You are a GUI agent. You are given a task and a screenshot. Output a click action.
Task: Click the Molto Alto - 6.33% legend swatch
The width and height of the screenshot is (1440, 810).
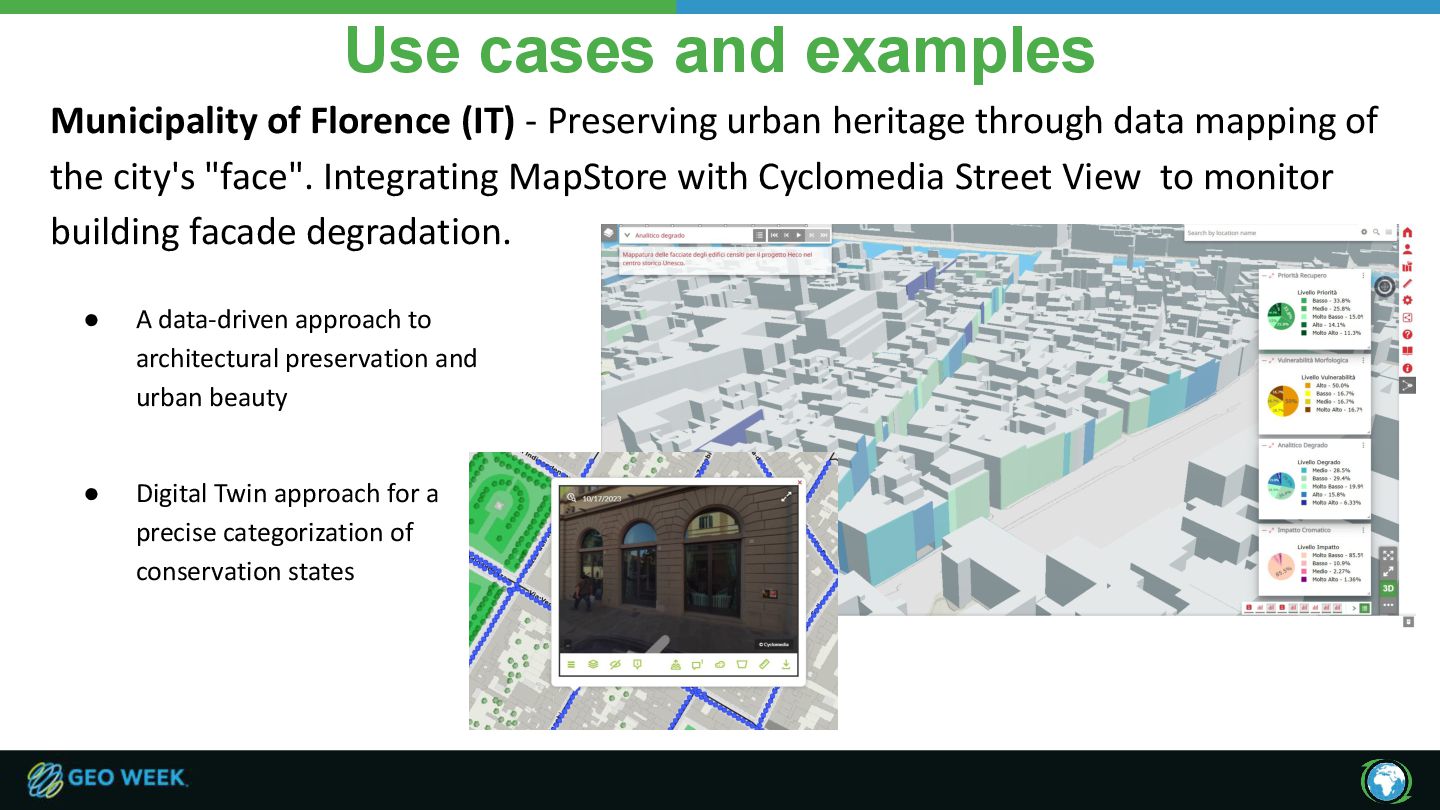[x=1304, y=502]
